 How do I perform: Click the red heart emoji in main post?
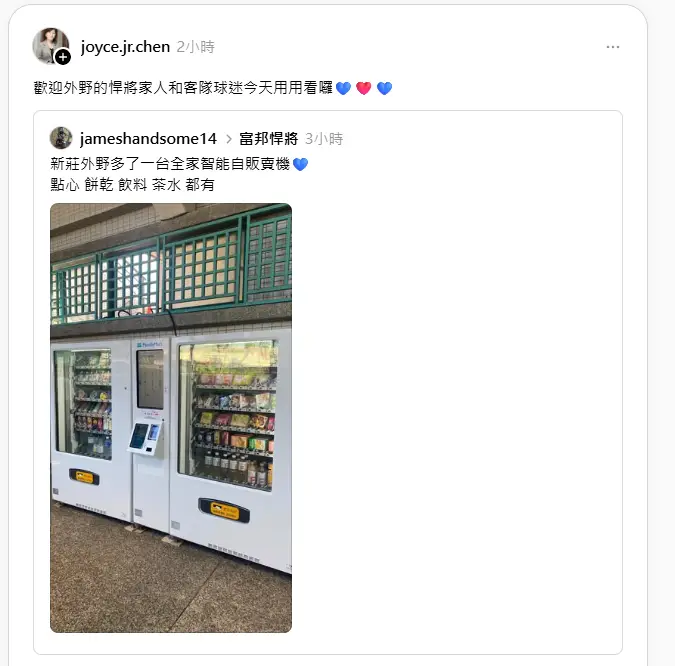364,88
